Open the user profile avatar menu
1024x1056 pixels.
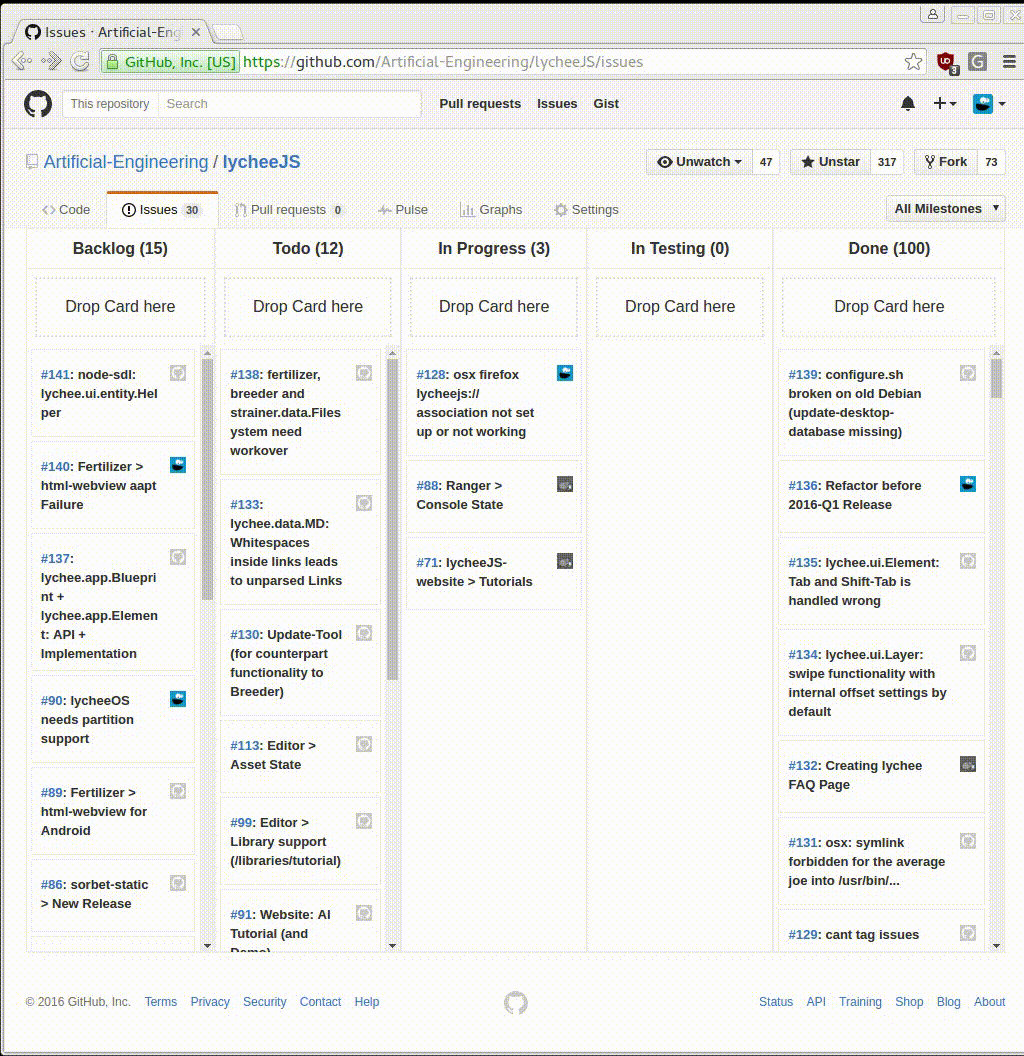989,104
